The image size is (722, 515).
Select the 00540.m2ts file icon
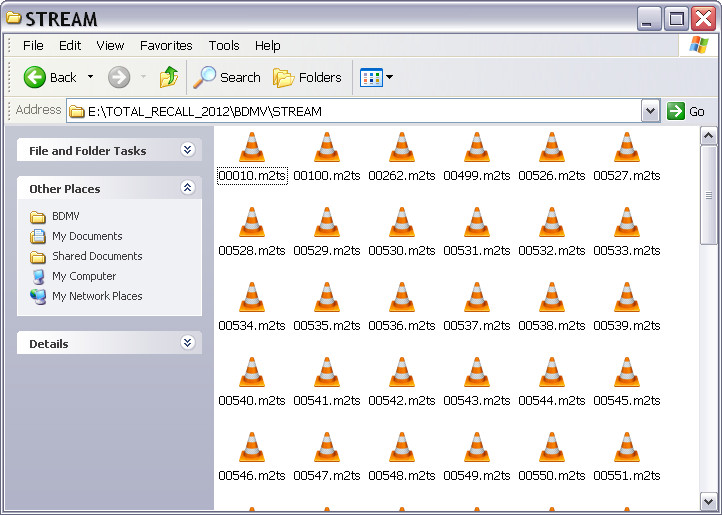(x=252, y=373)
